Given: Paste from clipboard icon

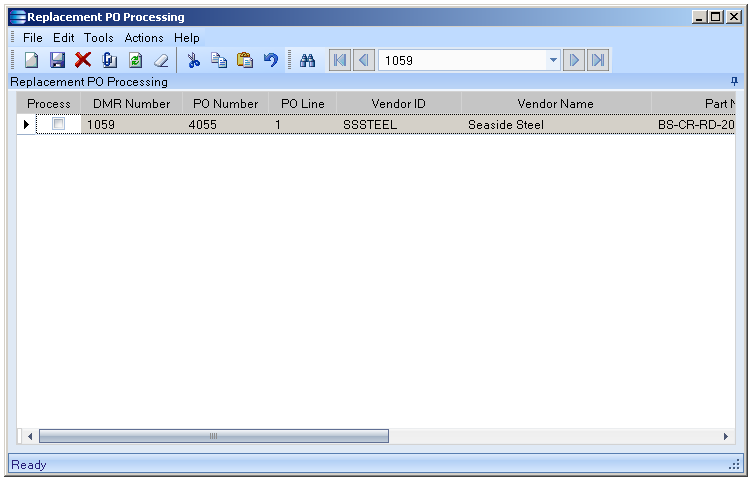Looking at the screenshot, I should pos(245,60).
